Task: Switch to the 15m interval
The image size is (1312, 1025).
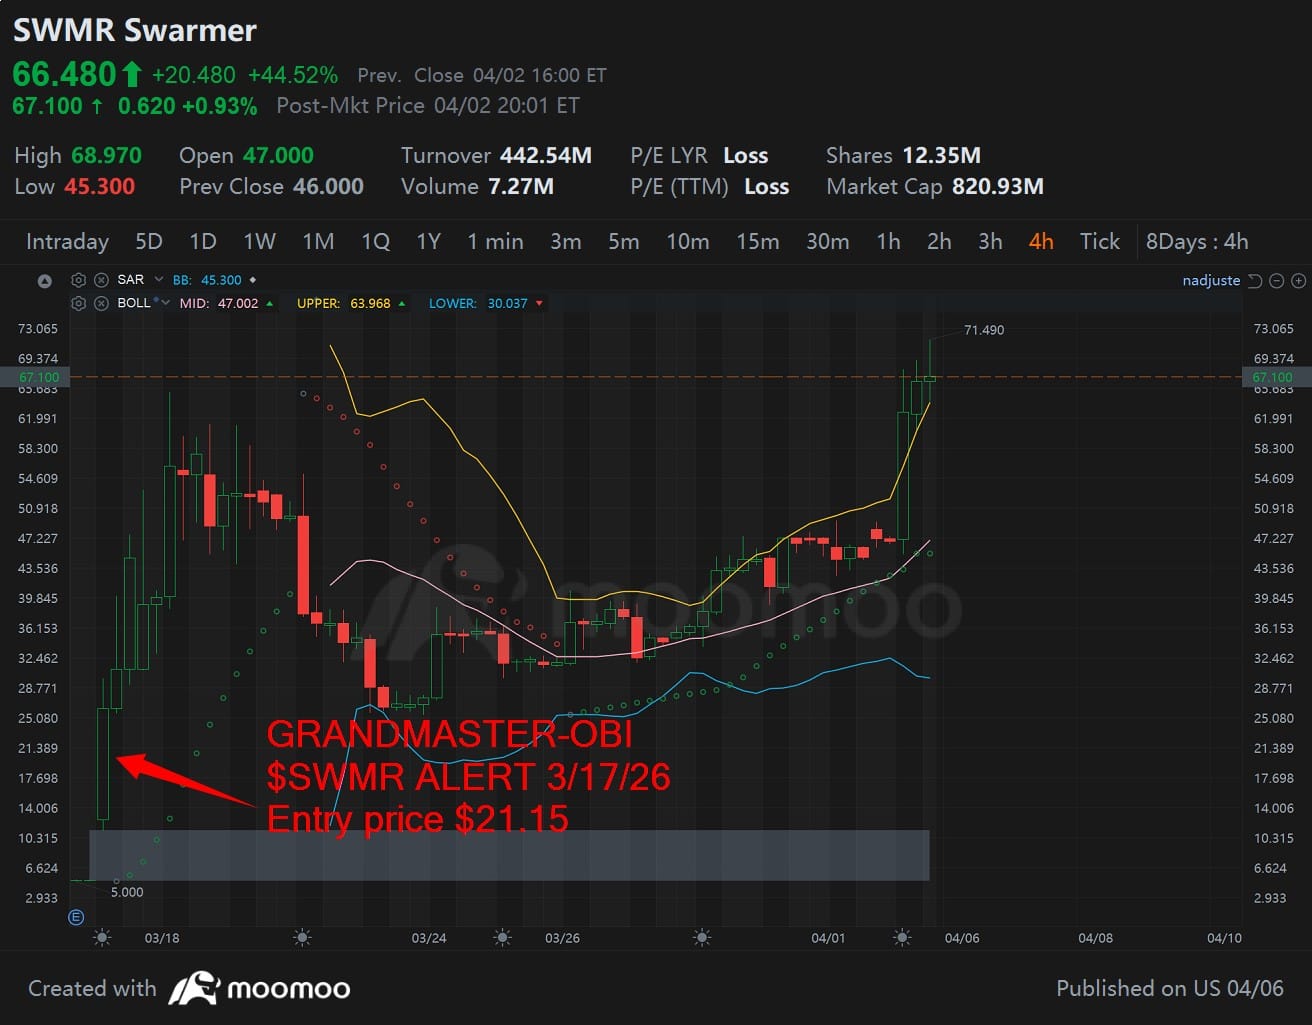Action: 758,242
